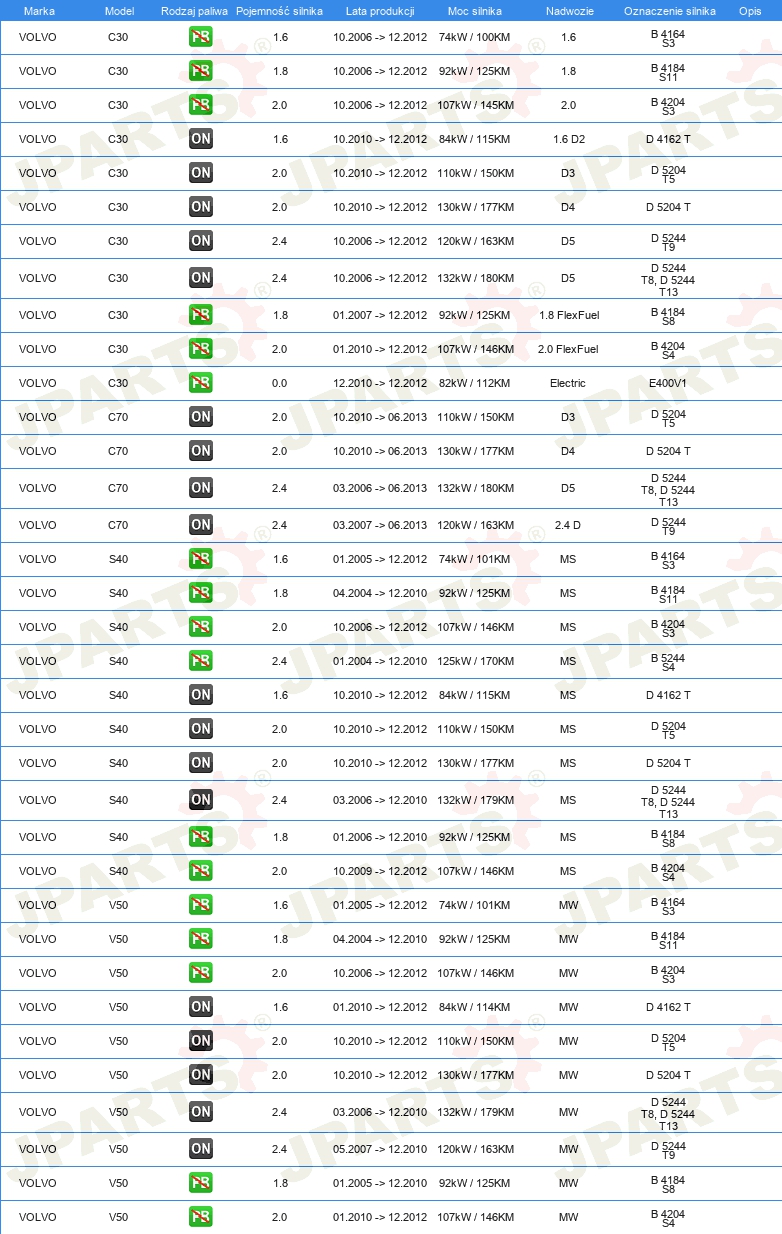The height and width of the screenshot is (1234, 782).
Task: Click the 84kW / 114KM power cell
Action: tap(476, 1007)
